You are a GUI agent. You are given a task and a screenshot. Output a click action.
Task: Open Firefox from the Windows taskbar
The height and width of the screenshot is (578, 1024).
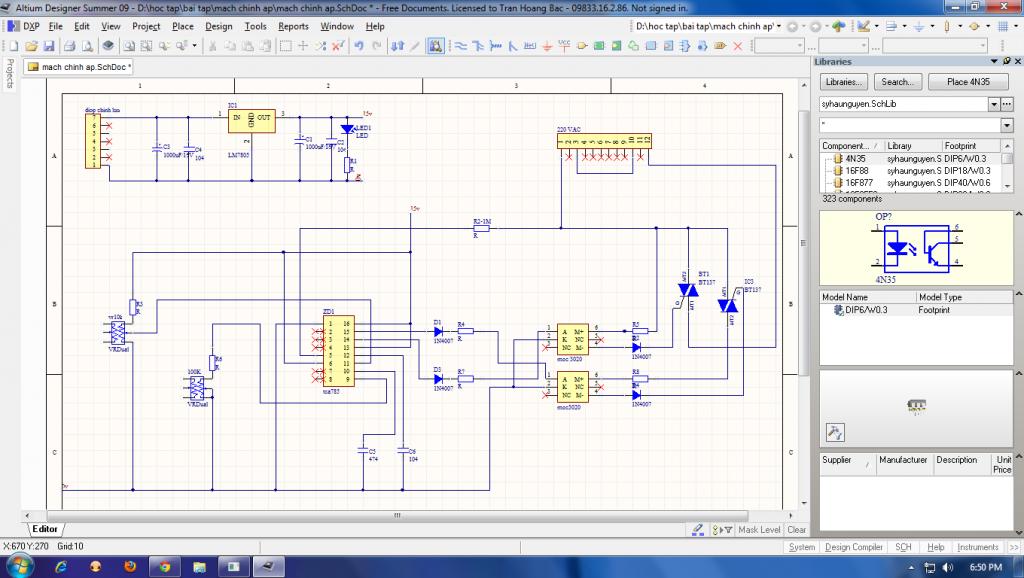click(x=129, y=566)
